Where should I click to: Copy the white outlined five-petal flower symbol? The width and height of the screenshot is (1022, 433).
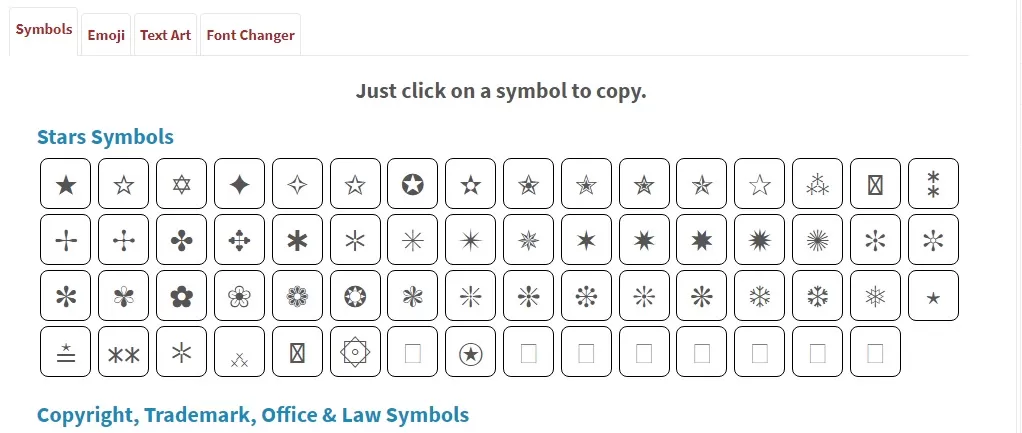(239, 296)
